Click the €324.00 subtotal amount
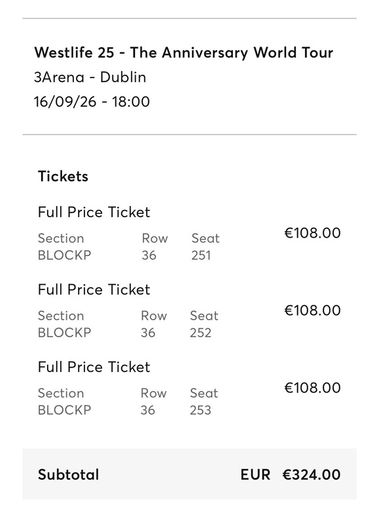 pos(312,475)
